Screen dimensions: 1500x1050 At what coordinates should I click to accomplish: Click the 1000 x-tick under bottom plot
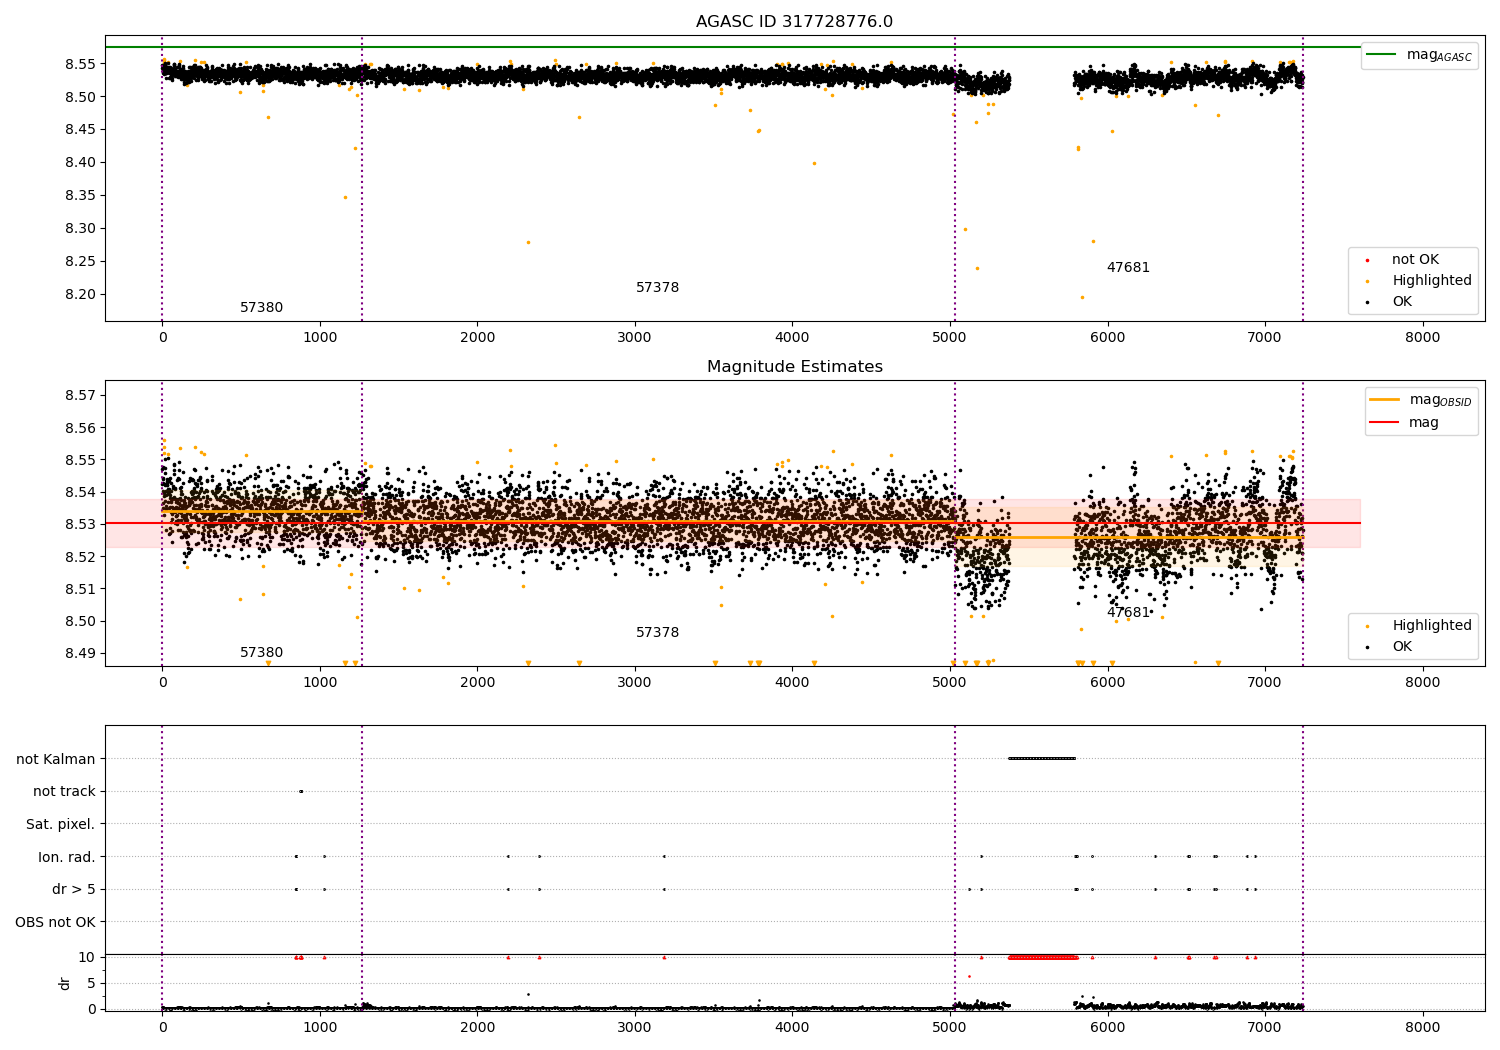[x=320, y=1027]
